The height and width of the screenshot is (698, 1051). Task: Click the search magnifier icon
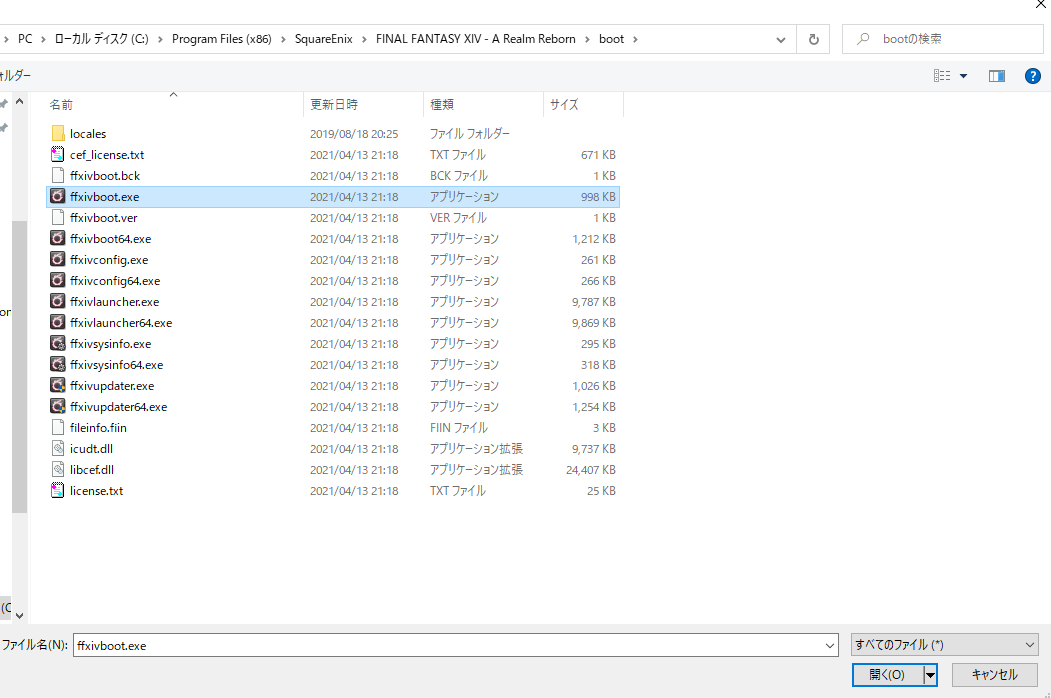[x=863, y=39]
